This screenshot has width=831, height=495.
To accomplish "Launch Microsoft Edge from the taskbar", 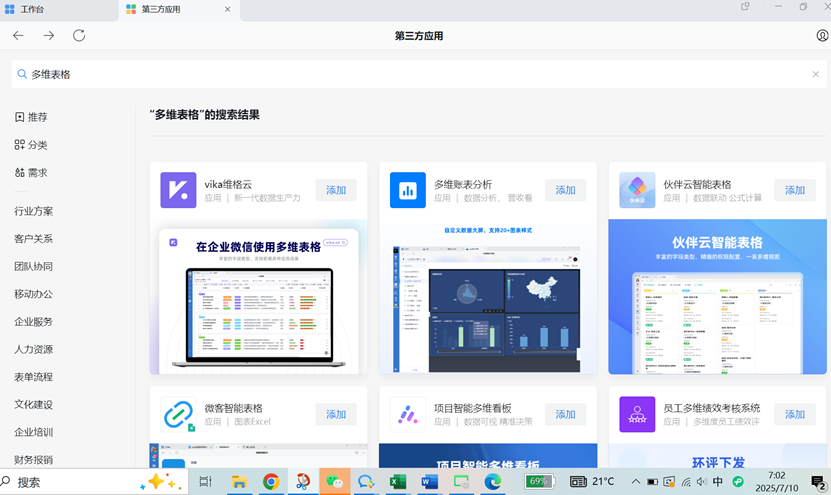I will pos(493,482).
